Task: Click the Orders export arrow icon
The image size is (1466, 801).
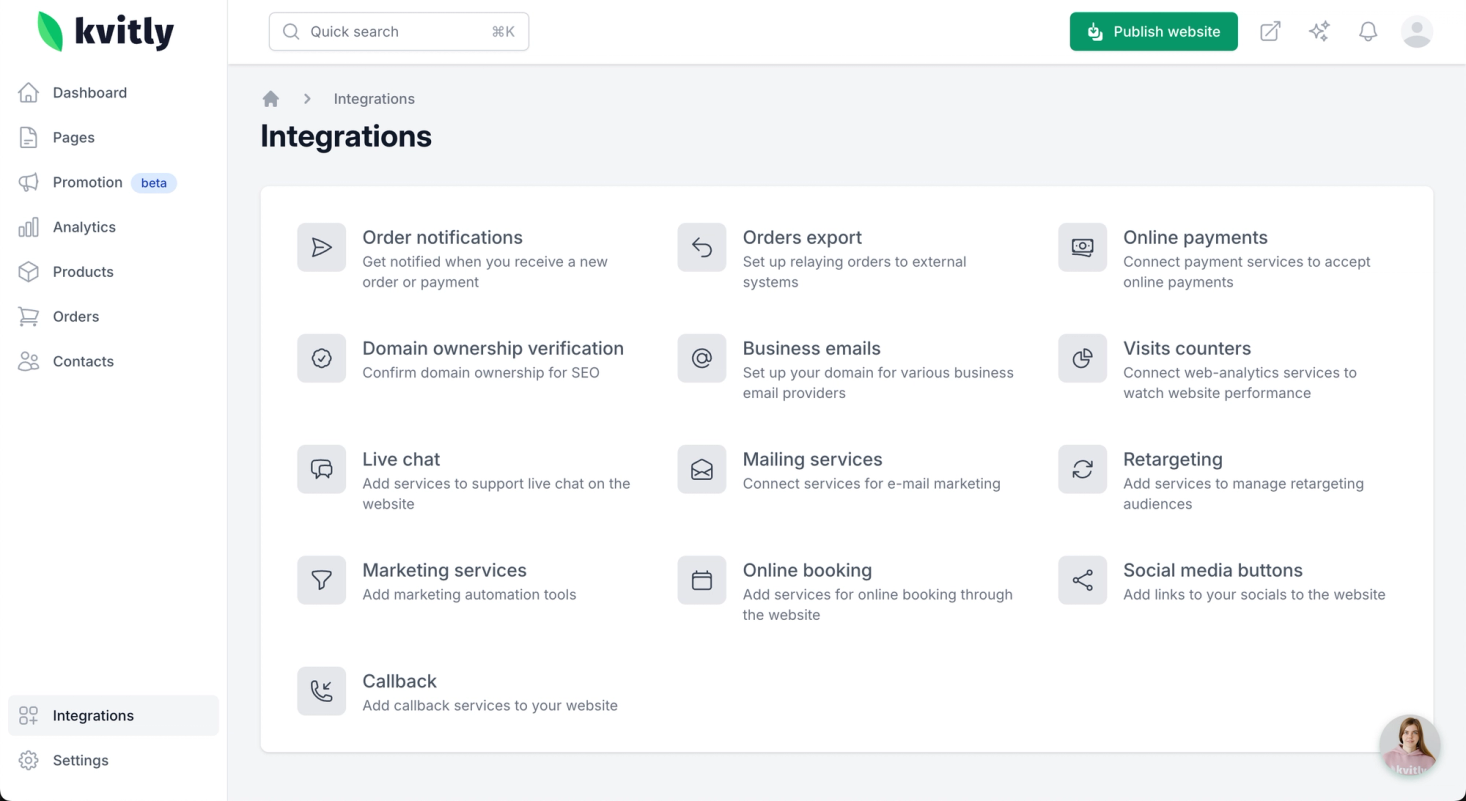Action: click(702, 247)
